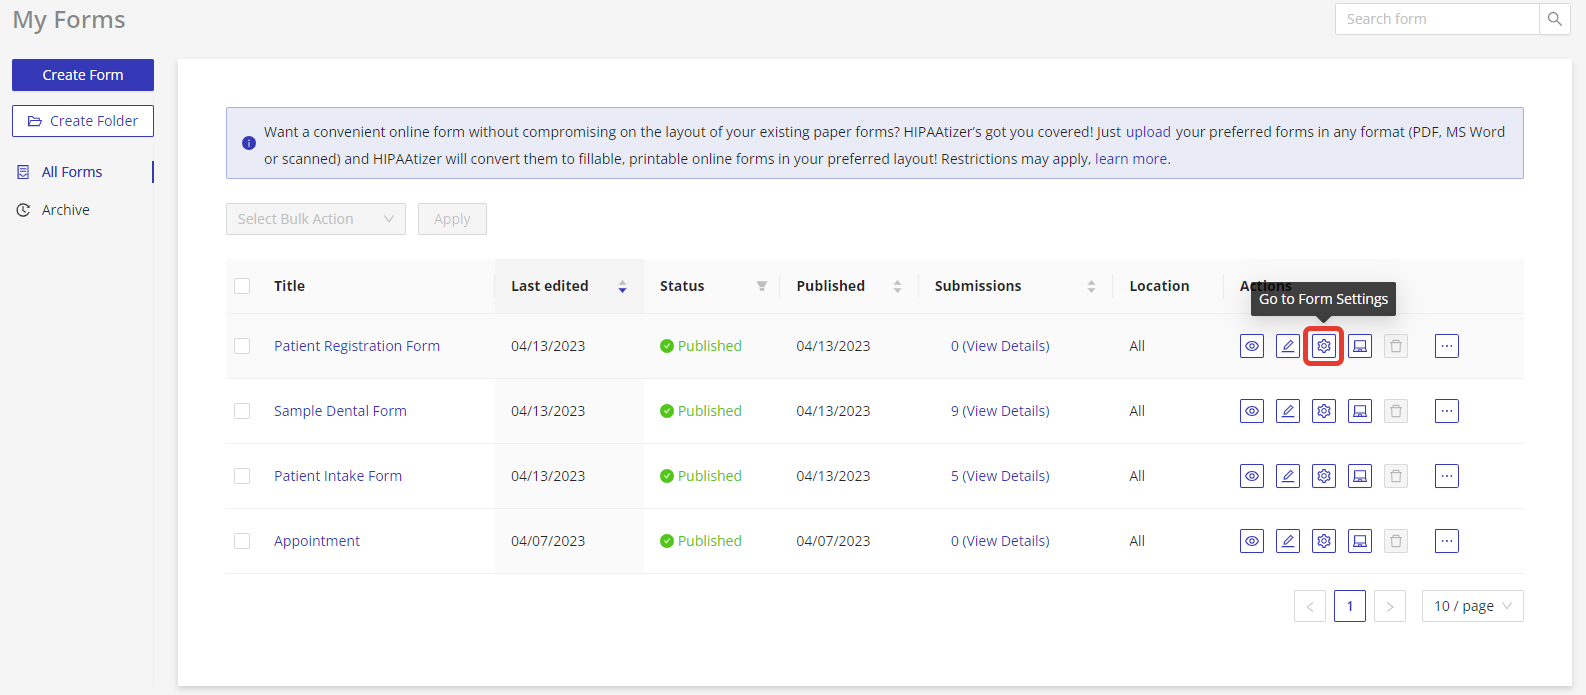Check the Patient Registration Form checkbox
The height and width of the screenshot is (695, 1586).
click(x=242, y=346)
